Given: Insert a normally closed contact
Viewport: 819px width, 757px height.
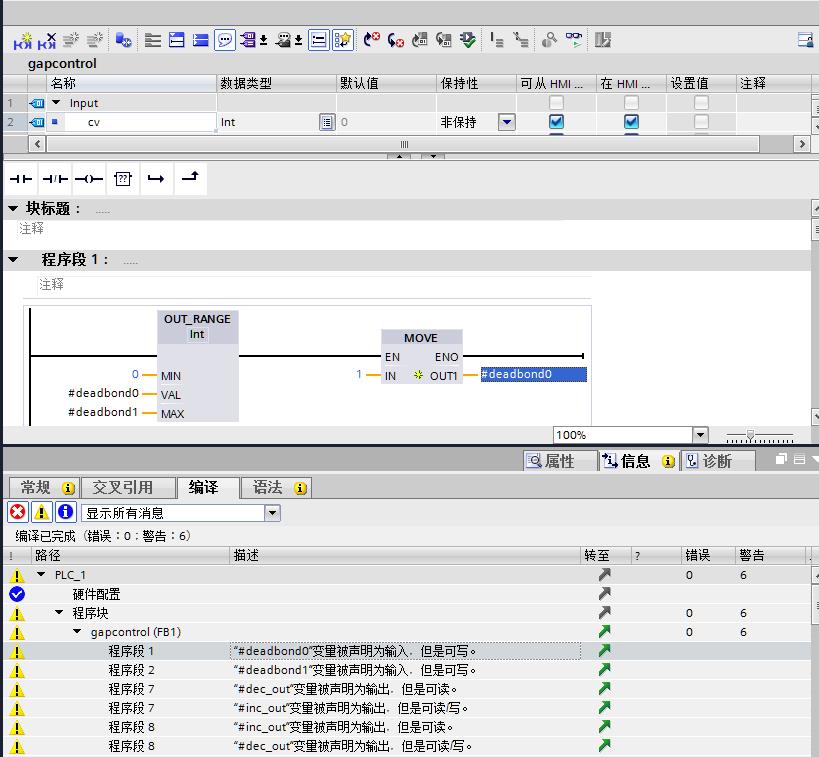Looking at the screenshot, I should click(55, 179).
